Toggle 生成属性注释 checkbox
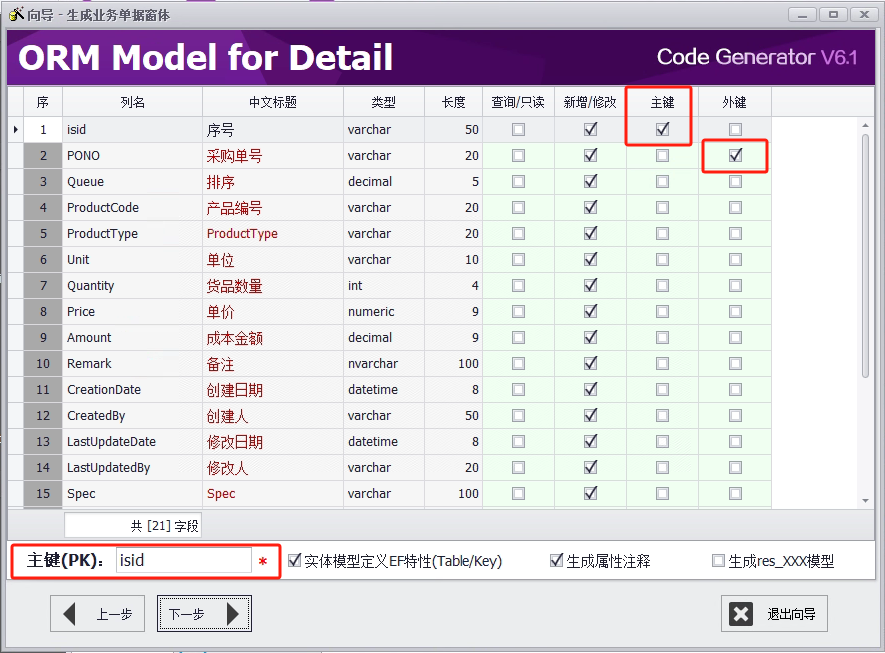This screenshot has height=653, width=885. 556,560
